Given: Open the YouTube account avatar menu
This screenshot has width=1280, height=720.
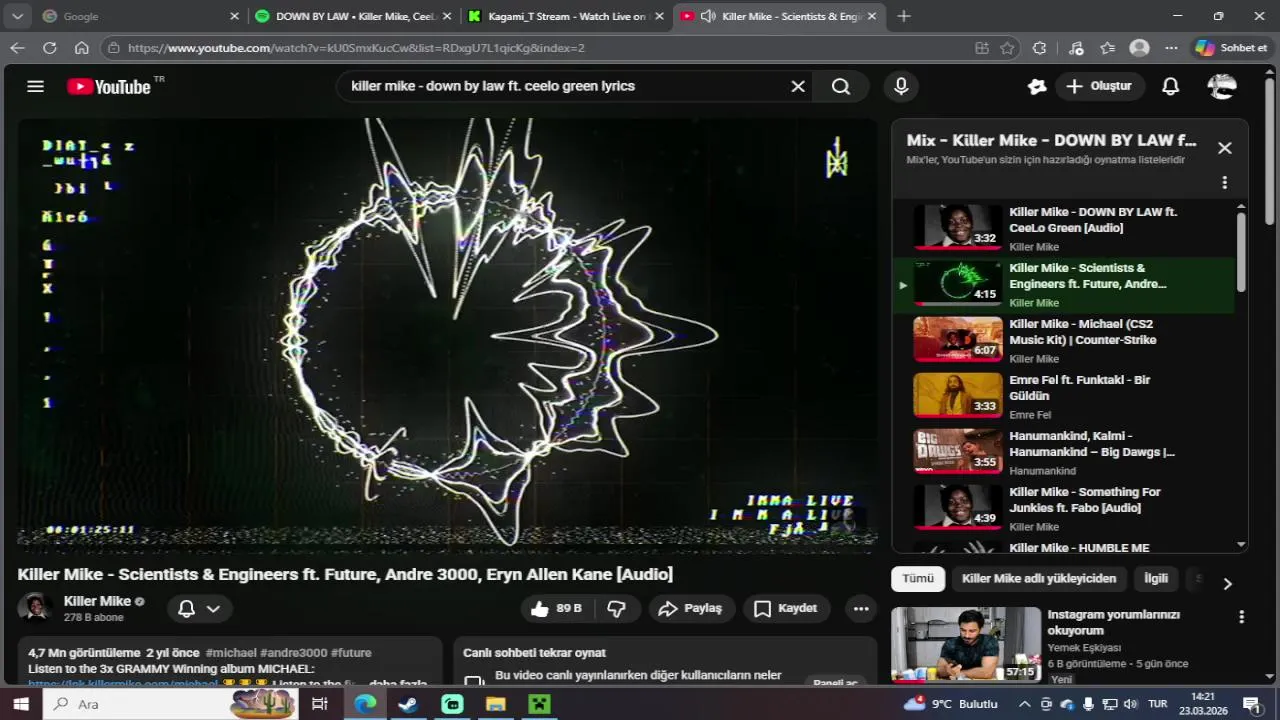Looking at the screenshot, I should [1222, 86].
